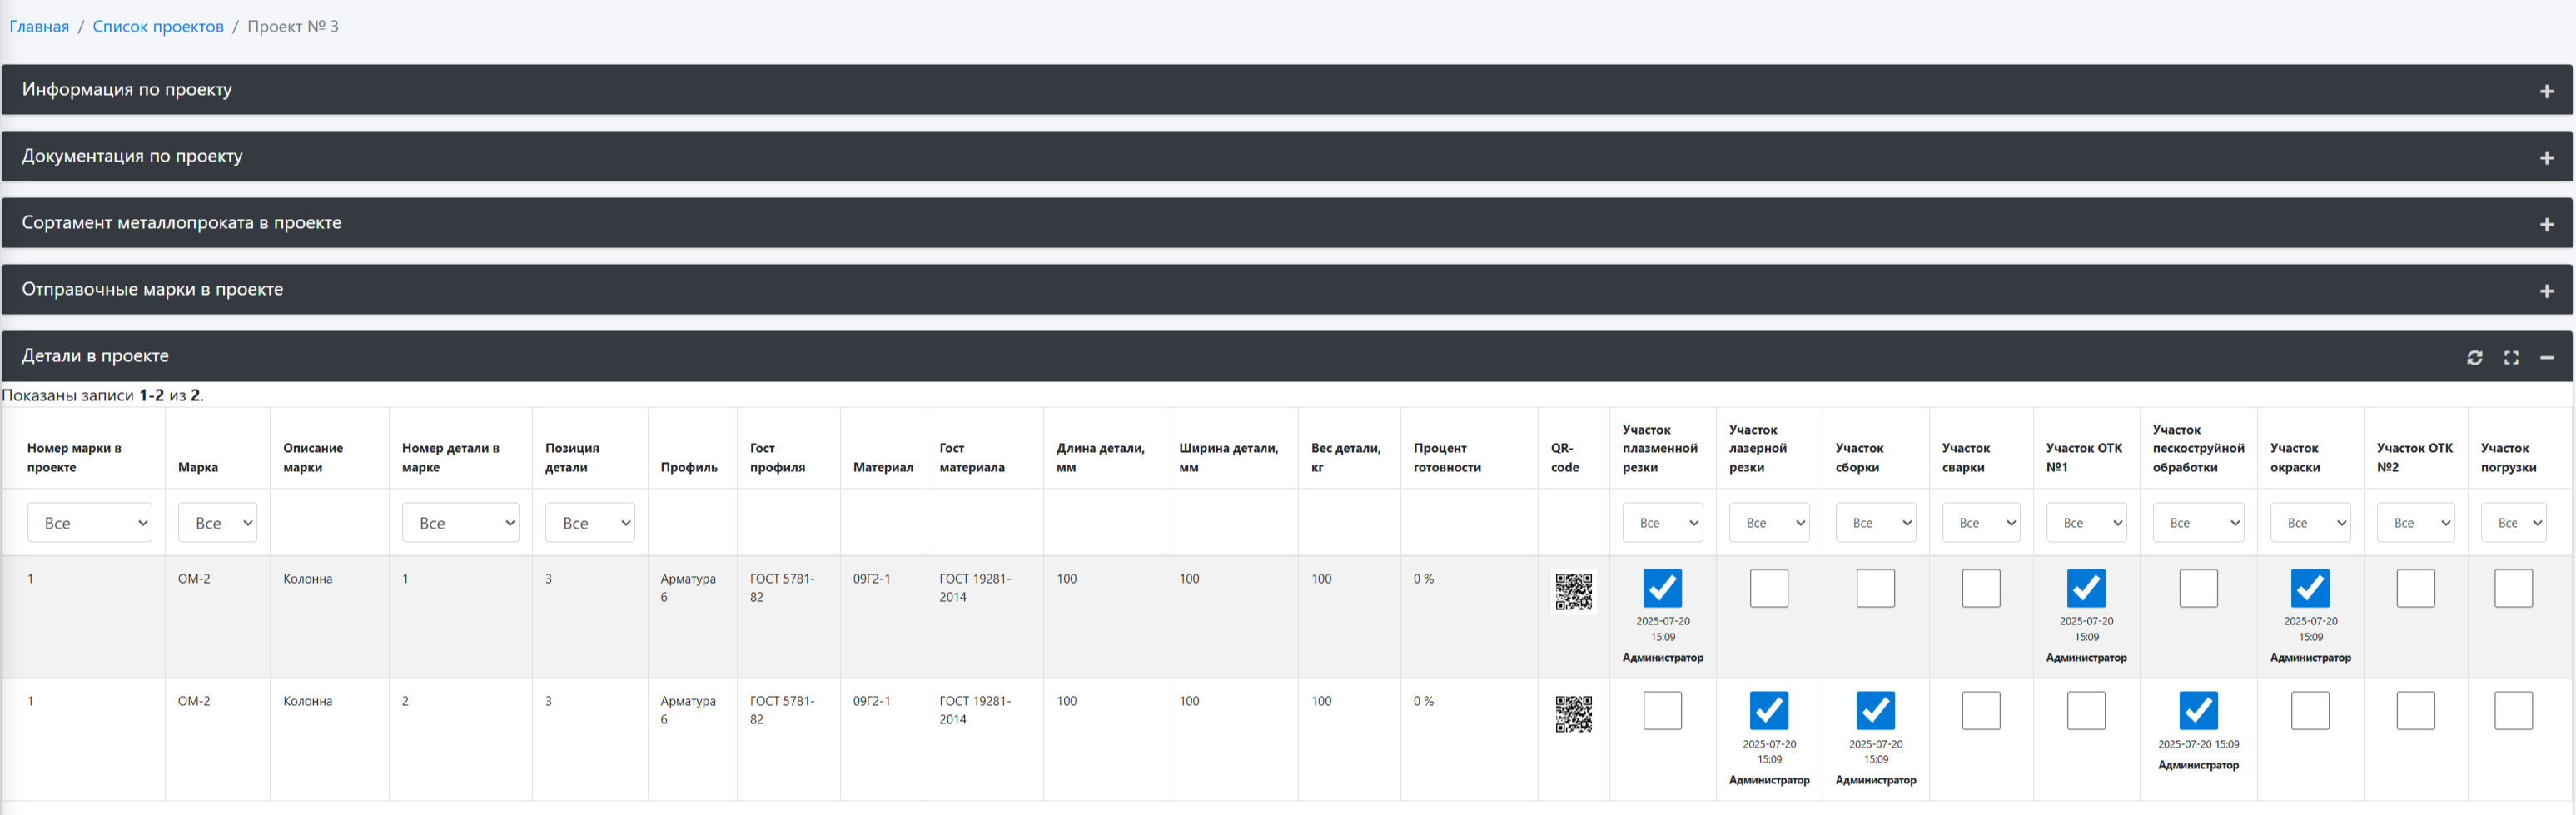Expand Отправочные марки в проекте plus icon
Image resolution: width=2576 pixels, height=815 pixels.
[x=2547, y=291]
